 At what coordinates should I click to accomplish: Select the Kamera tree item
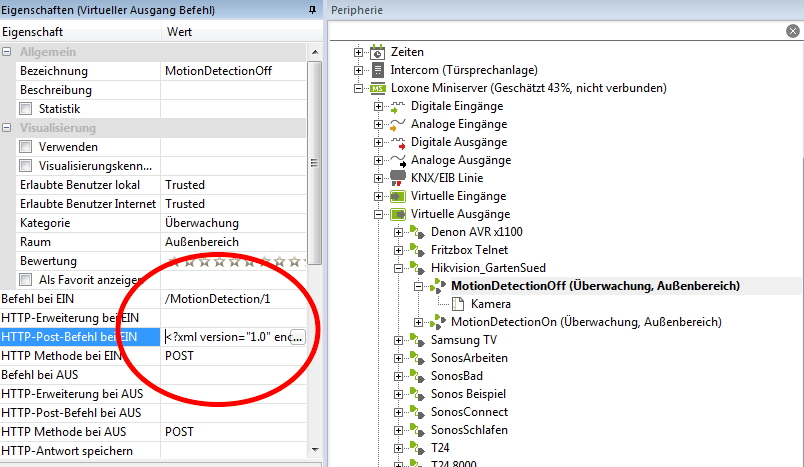click(490, 304)
